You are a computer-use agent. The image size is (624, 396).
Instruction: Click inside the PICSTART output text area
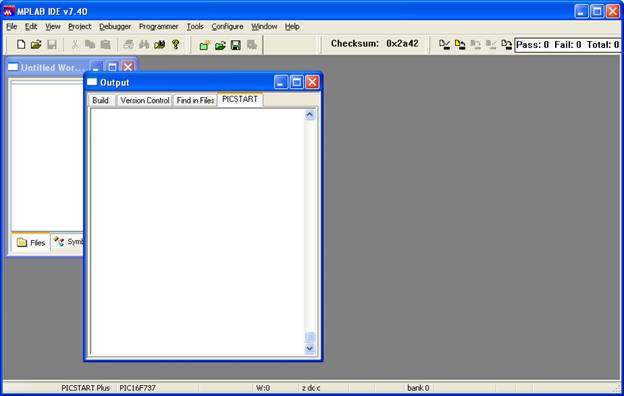click(197, 232)
